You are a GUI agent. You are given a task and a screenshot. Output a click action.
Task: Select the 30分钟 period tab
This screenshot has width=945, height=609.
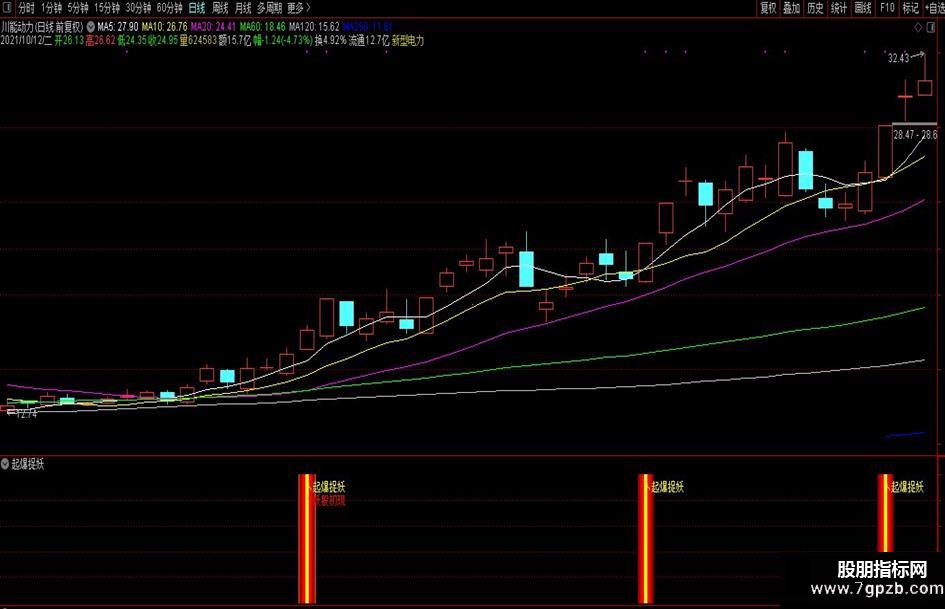(x=138, y=8)
